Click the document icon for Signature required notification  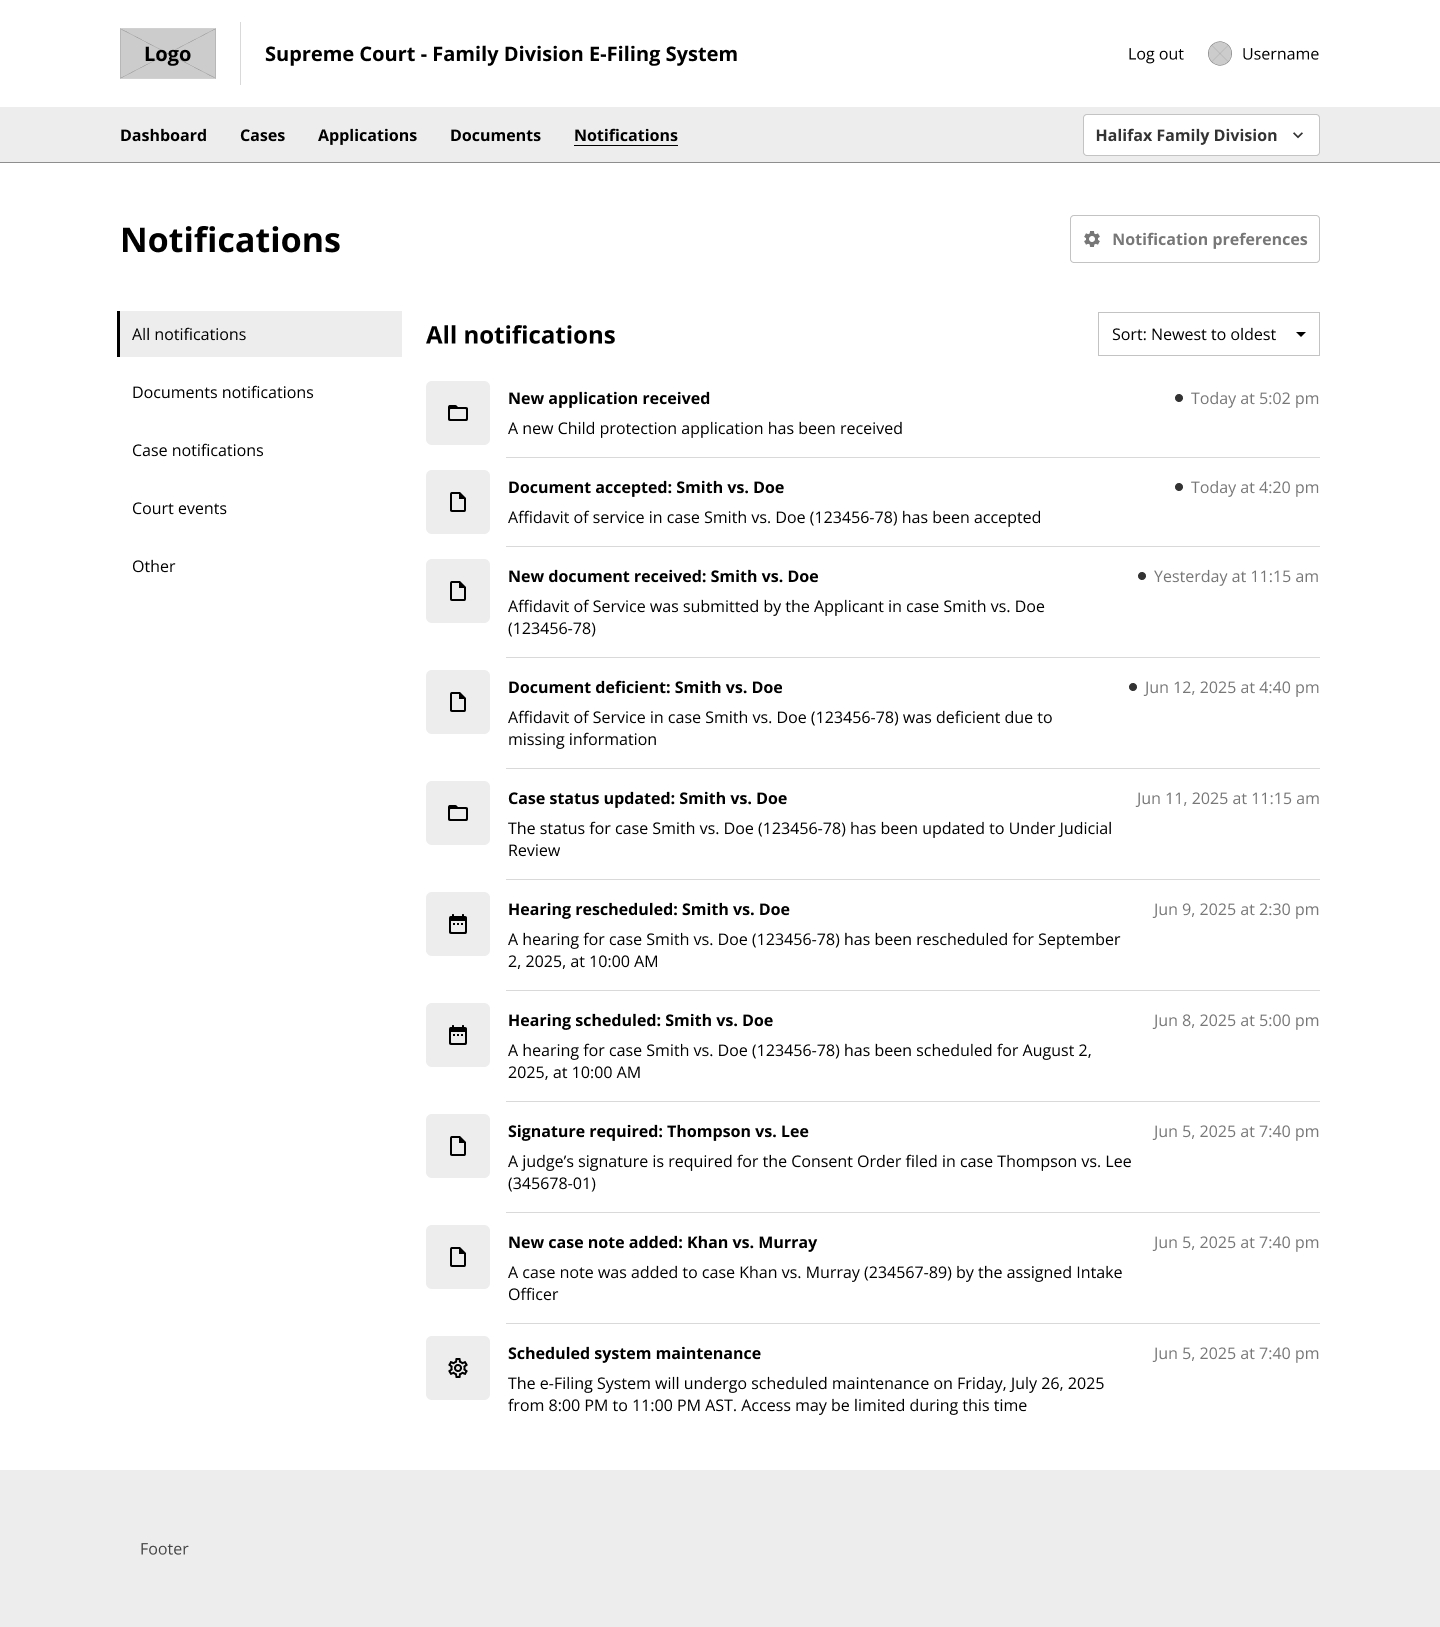coord(458,1146)
